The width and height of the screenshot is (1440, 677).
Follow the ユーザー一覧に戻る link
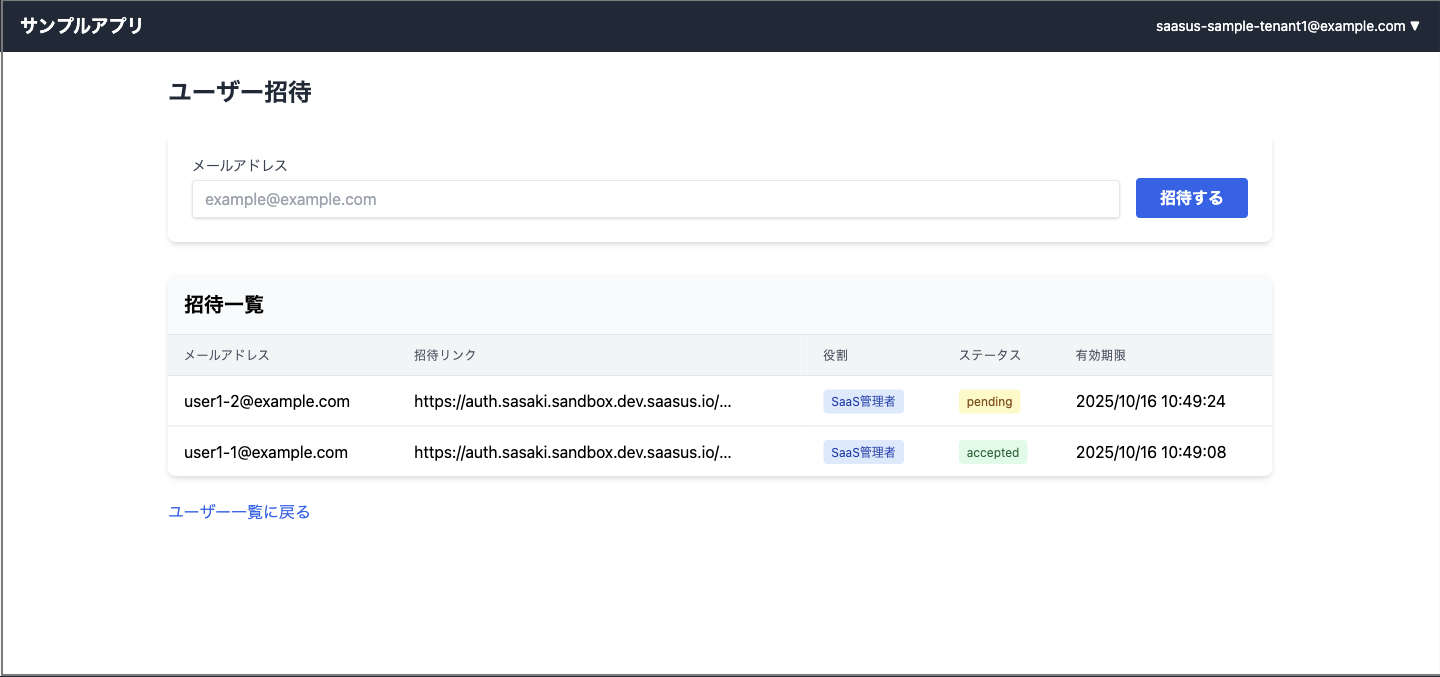tap(239, 512)
